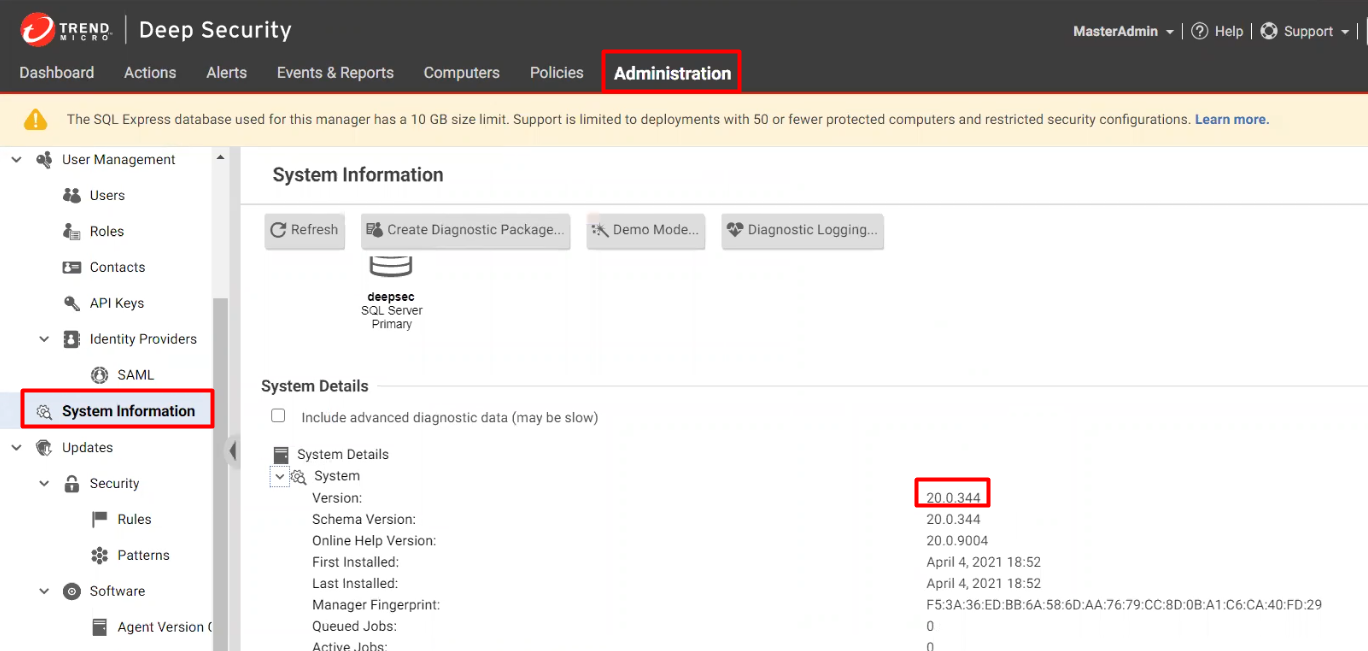Screen dimensions: 1368x651
Task: Collapse the Identity Providers tree node
Action: 44,339
